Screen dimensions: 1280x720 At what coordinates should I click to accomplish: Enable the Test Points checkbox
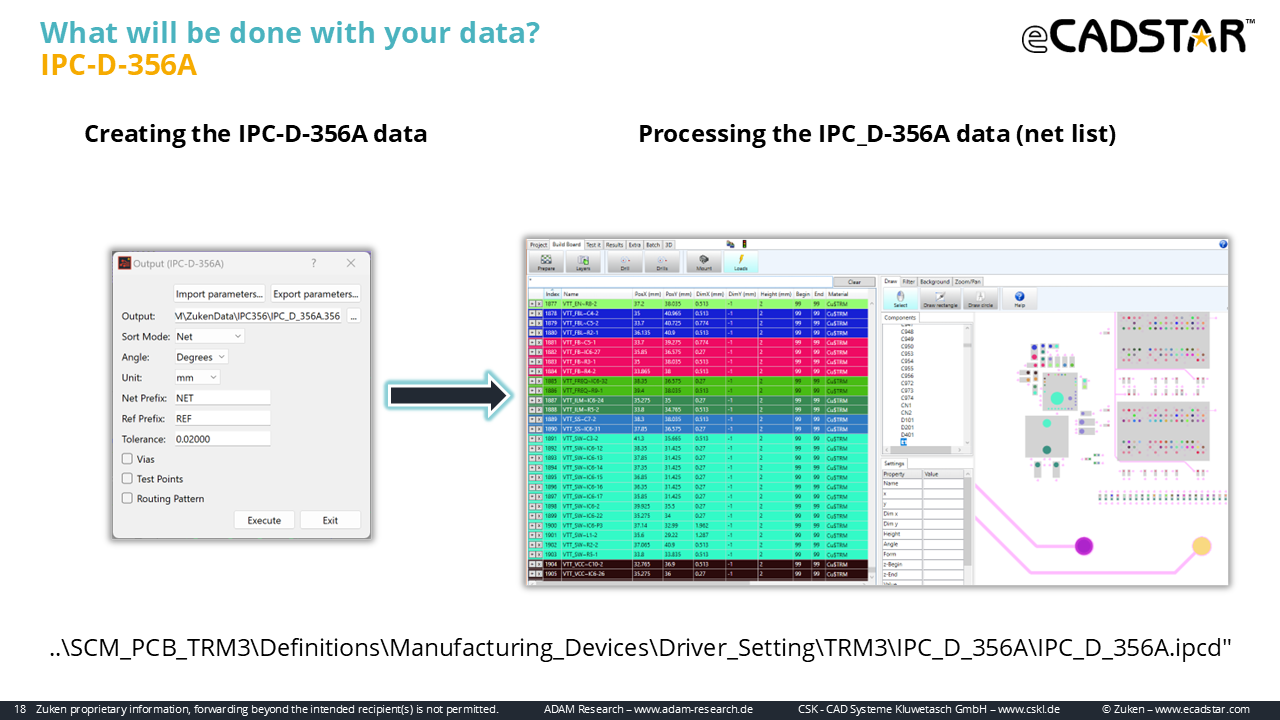coord(127,479)
